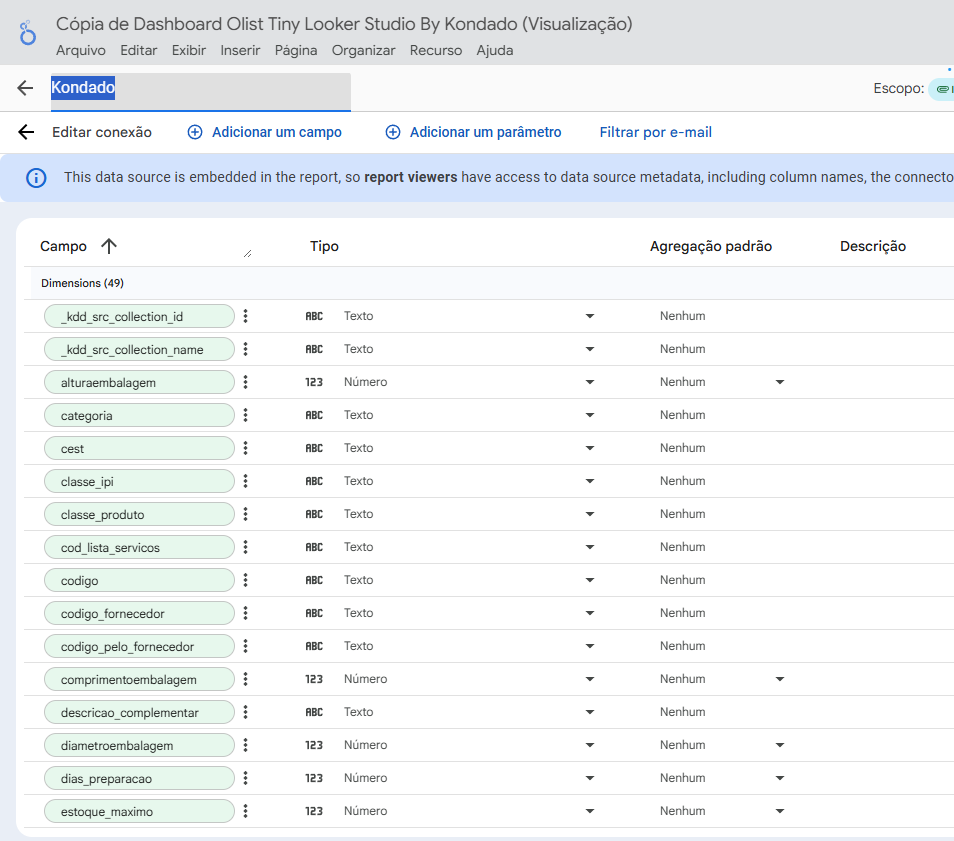Image resolution: width=954 pixels, height=841 pixels.
Task: Expand aggregation dropdown for comprimentoembalagem
Action: (x=779, y=679)
